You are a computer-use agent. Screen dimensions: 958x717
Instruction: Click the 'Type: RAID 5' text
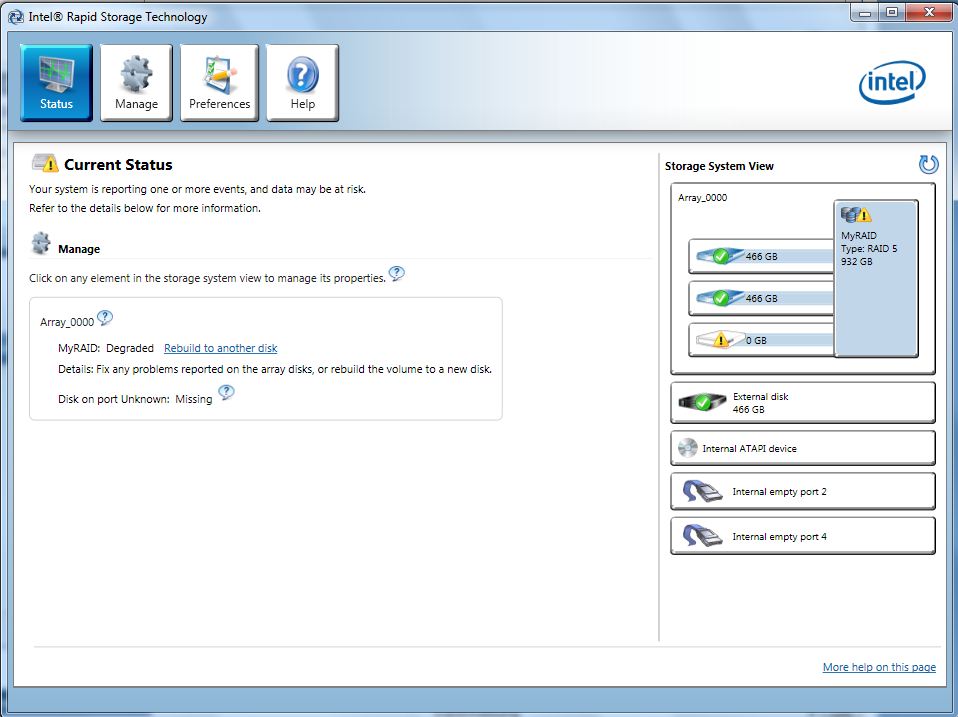click(869, 249)
